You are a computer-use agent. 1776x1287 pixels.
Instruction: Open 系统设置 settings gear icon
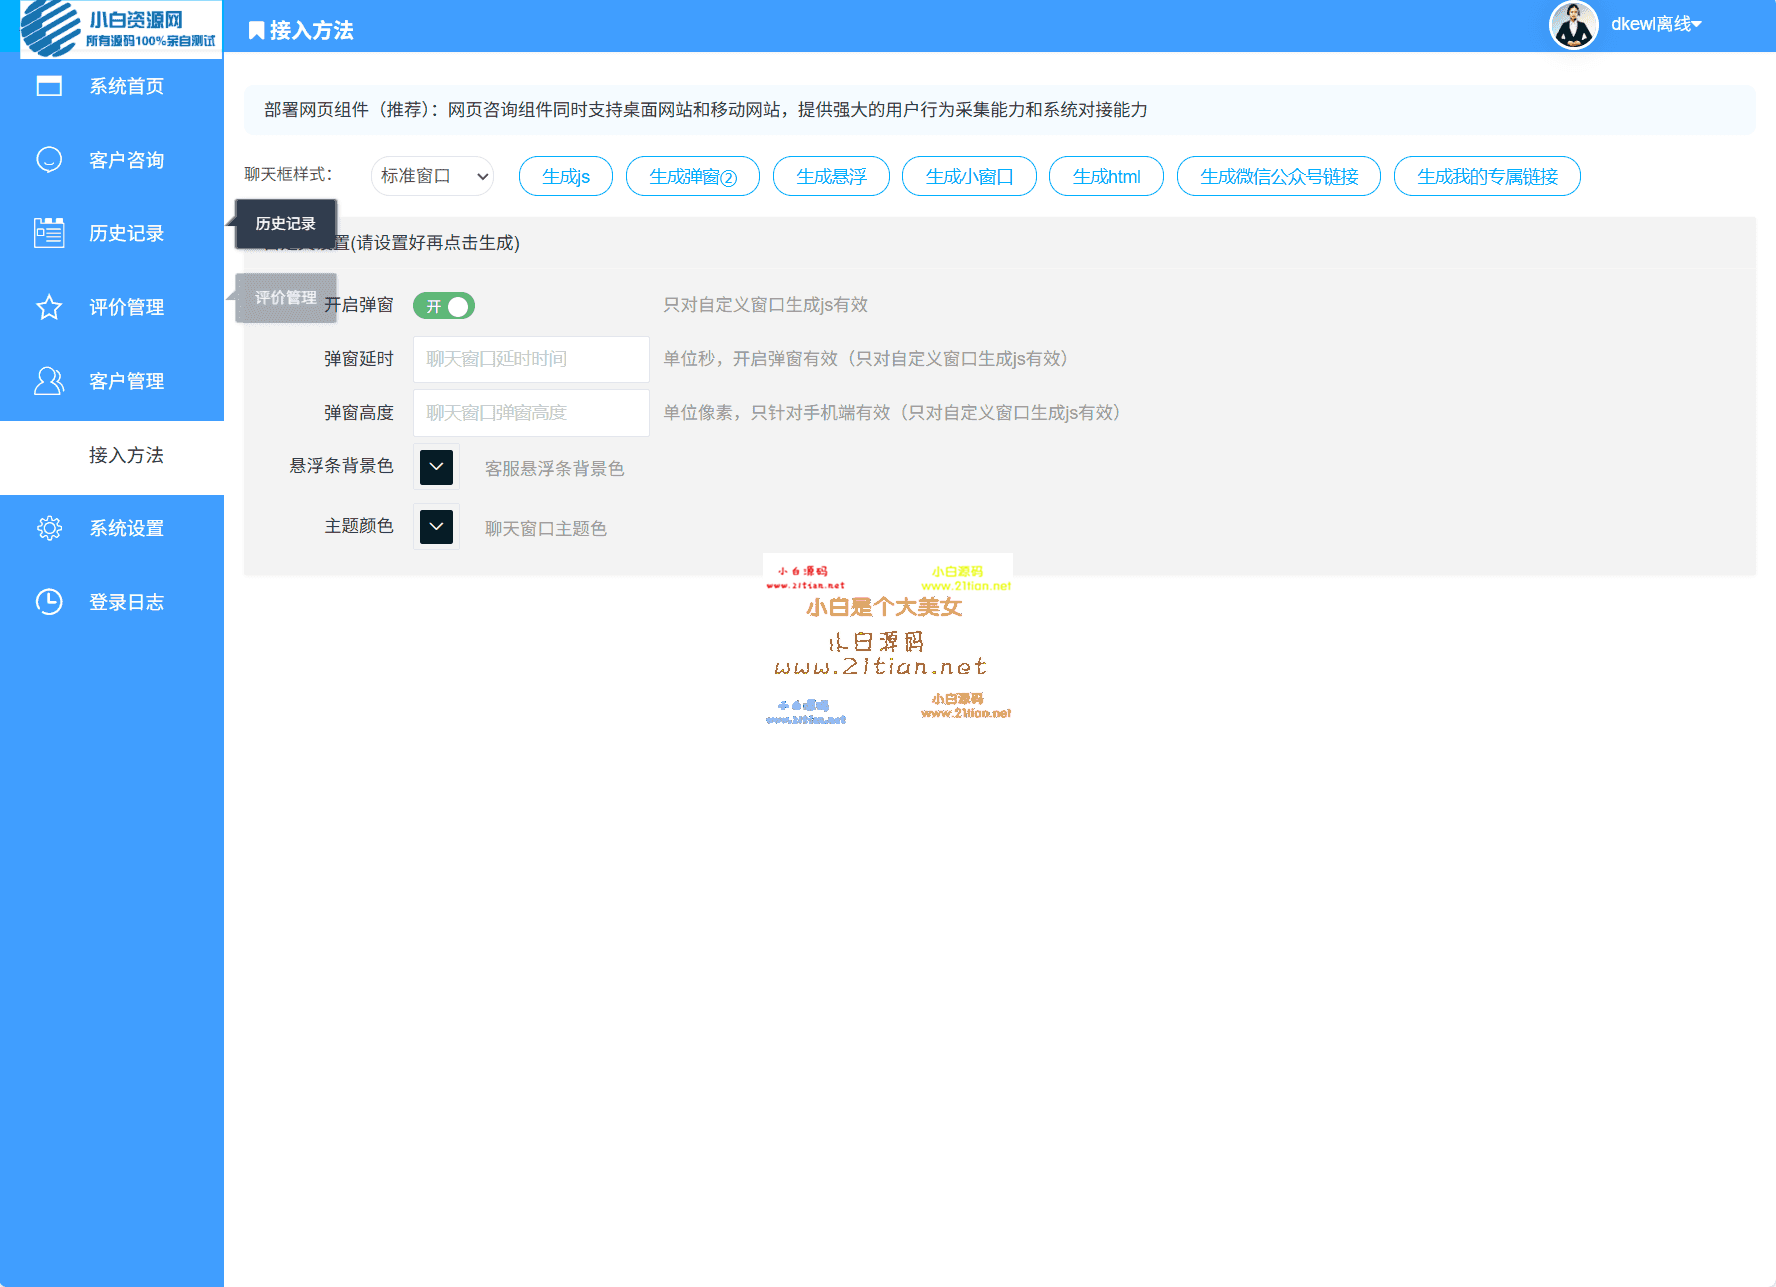[x=49, y=528]
